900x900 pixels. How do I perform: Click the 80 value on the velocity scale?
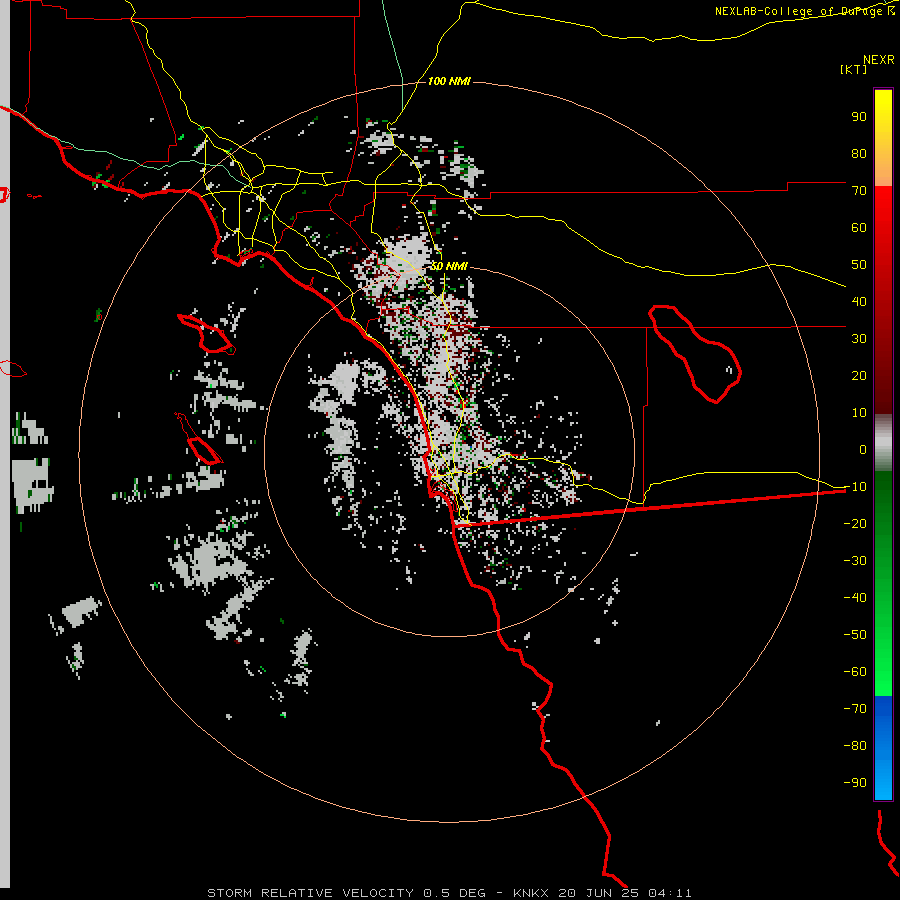click(x=859, y=154)
